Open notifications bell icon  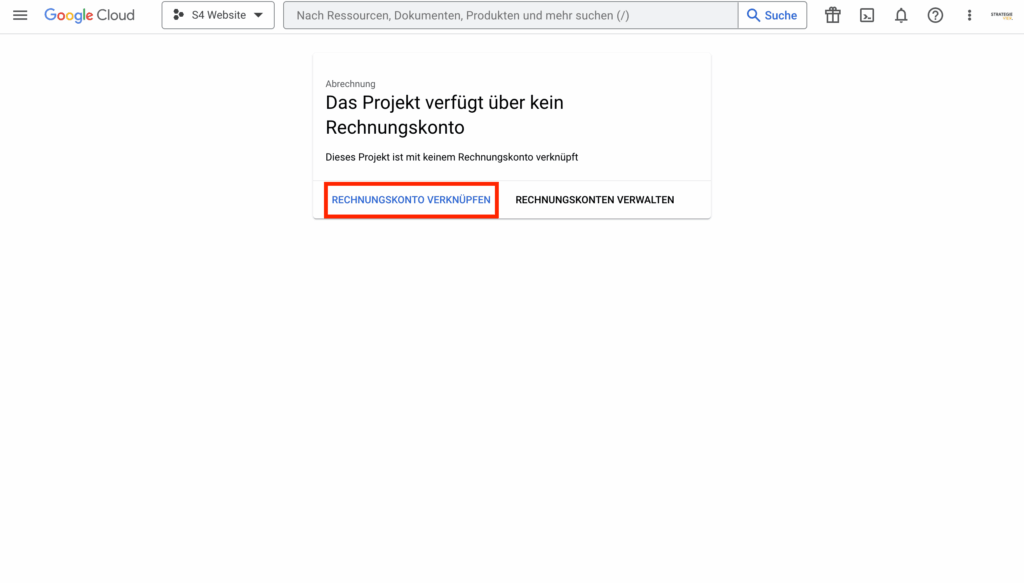pos(901,15)
